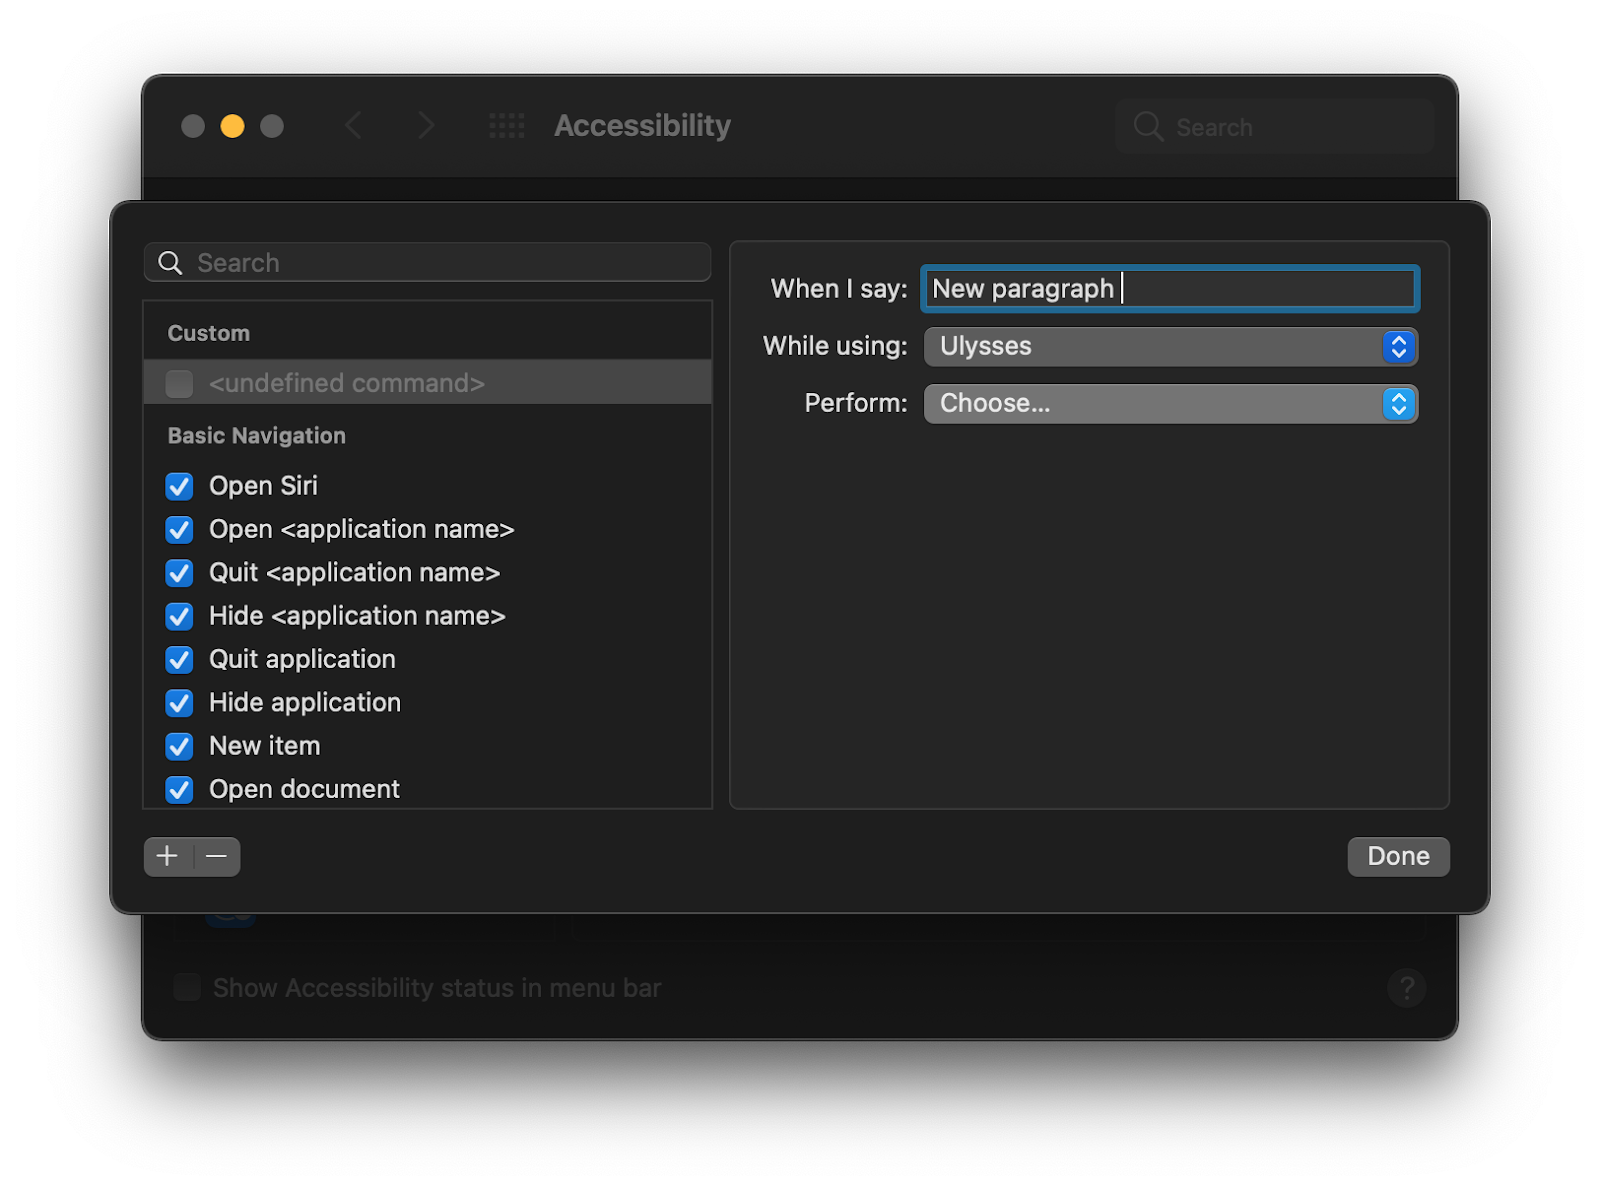
Task: Select the Open document row text
Action: [x=304, y=790]
